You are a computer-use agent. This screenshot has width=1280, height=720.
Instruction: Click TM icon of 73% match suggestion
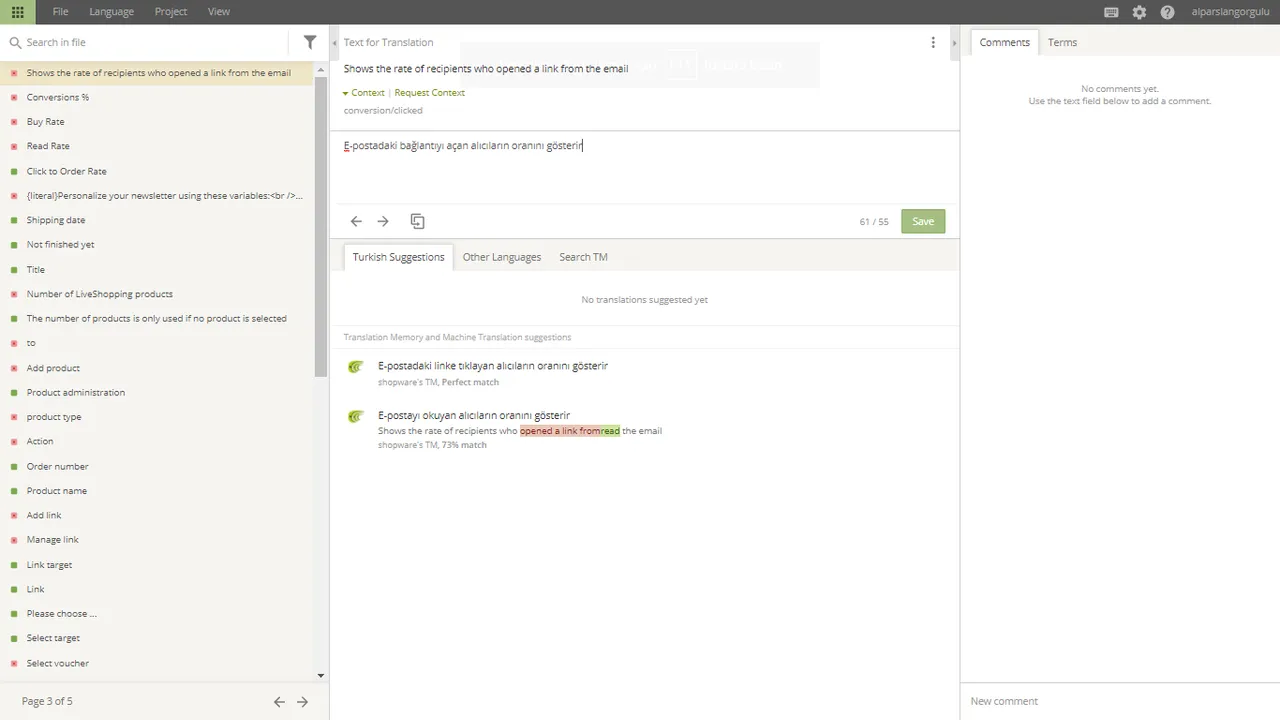pyautogui.click(x=355, y=416)
